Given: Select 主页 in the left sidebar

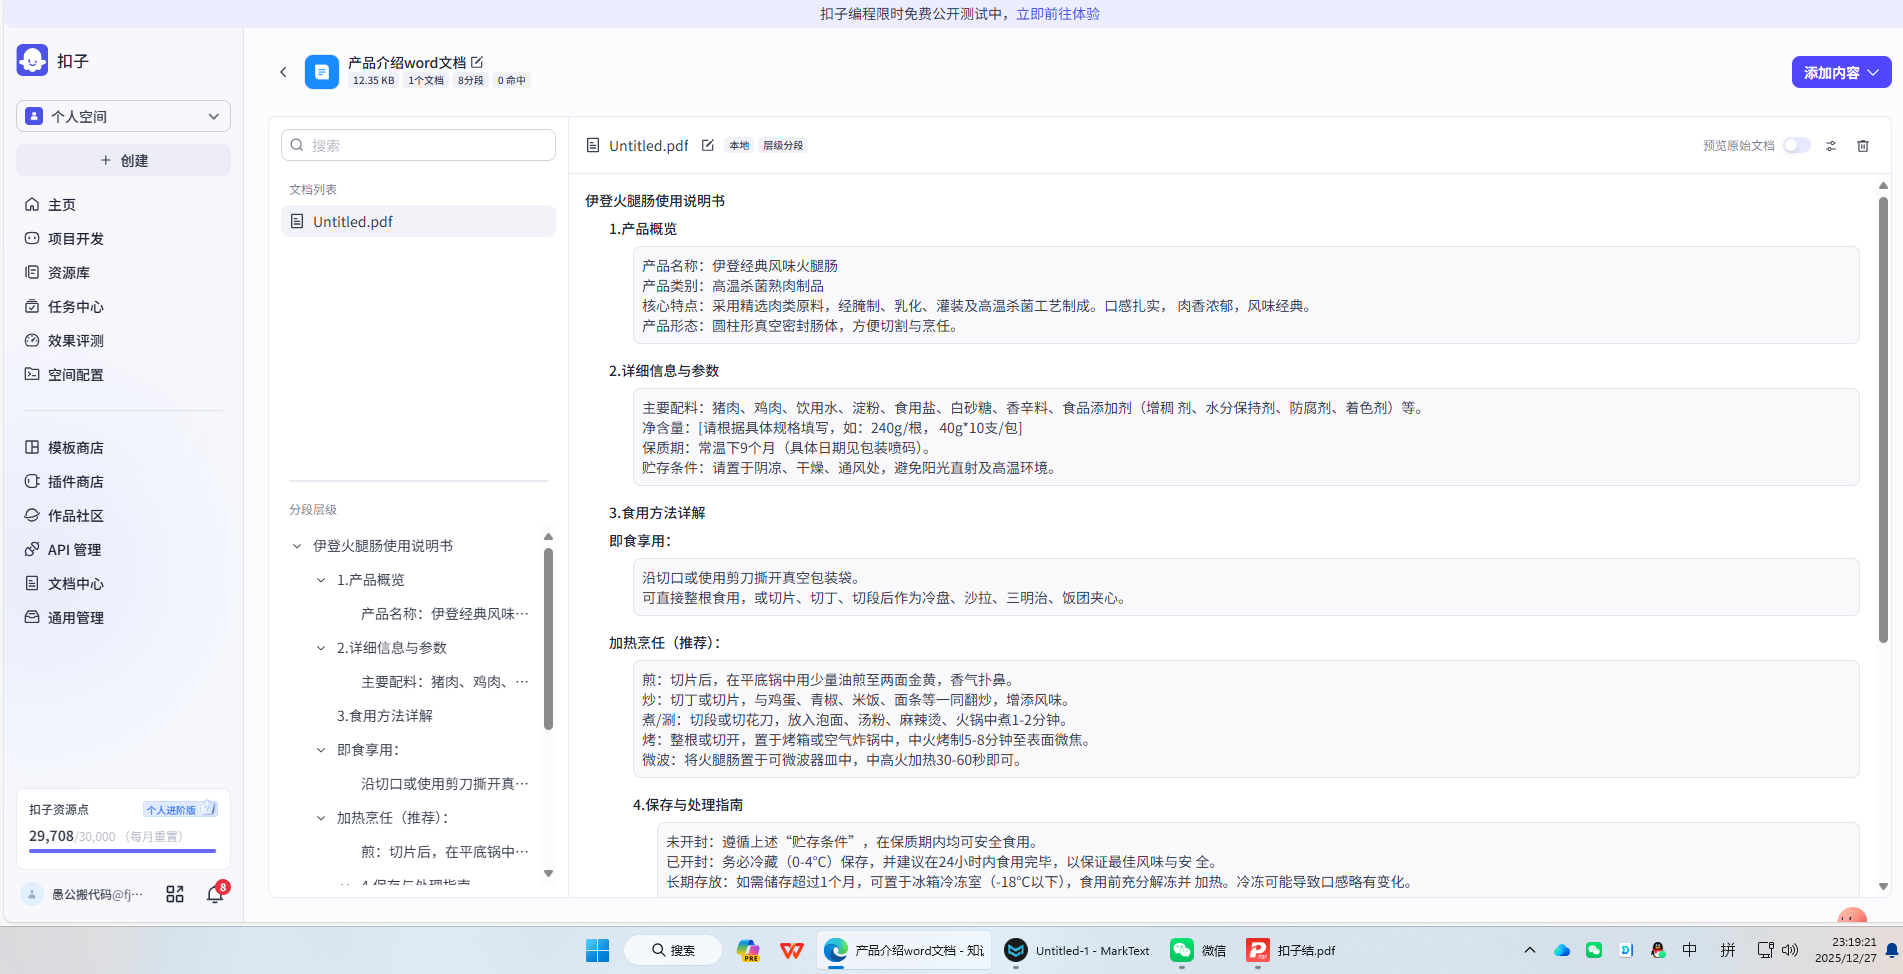Looking at the screenshot, I should pos(61,204).
